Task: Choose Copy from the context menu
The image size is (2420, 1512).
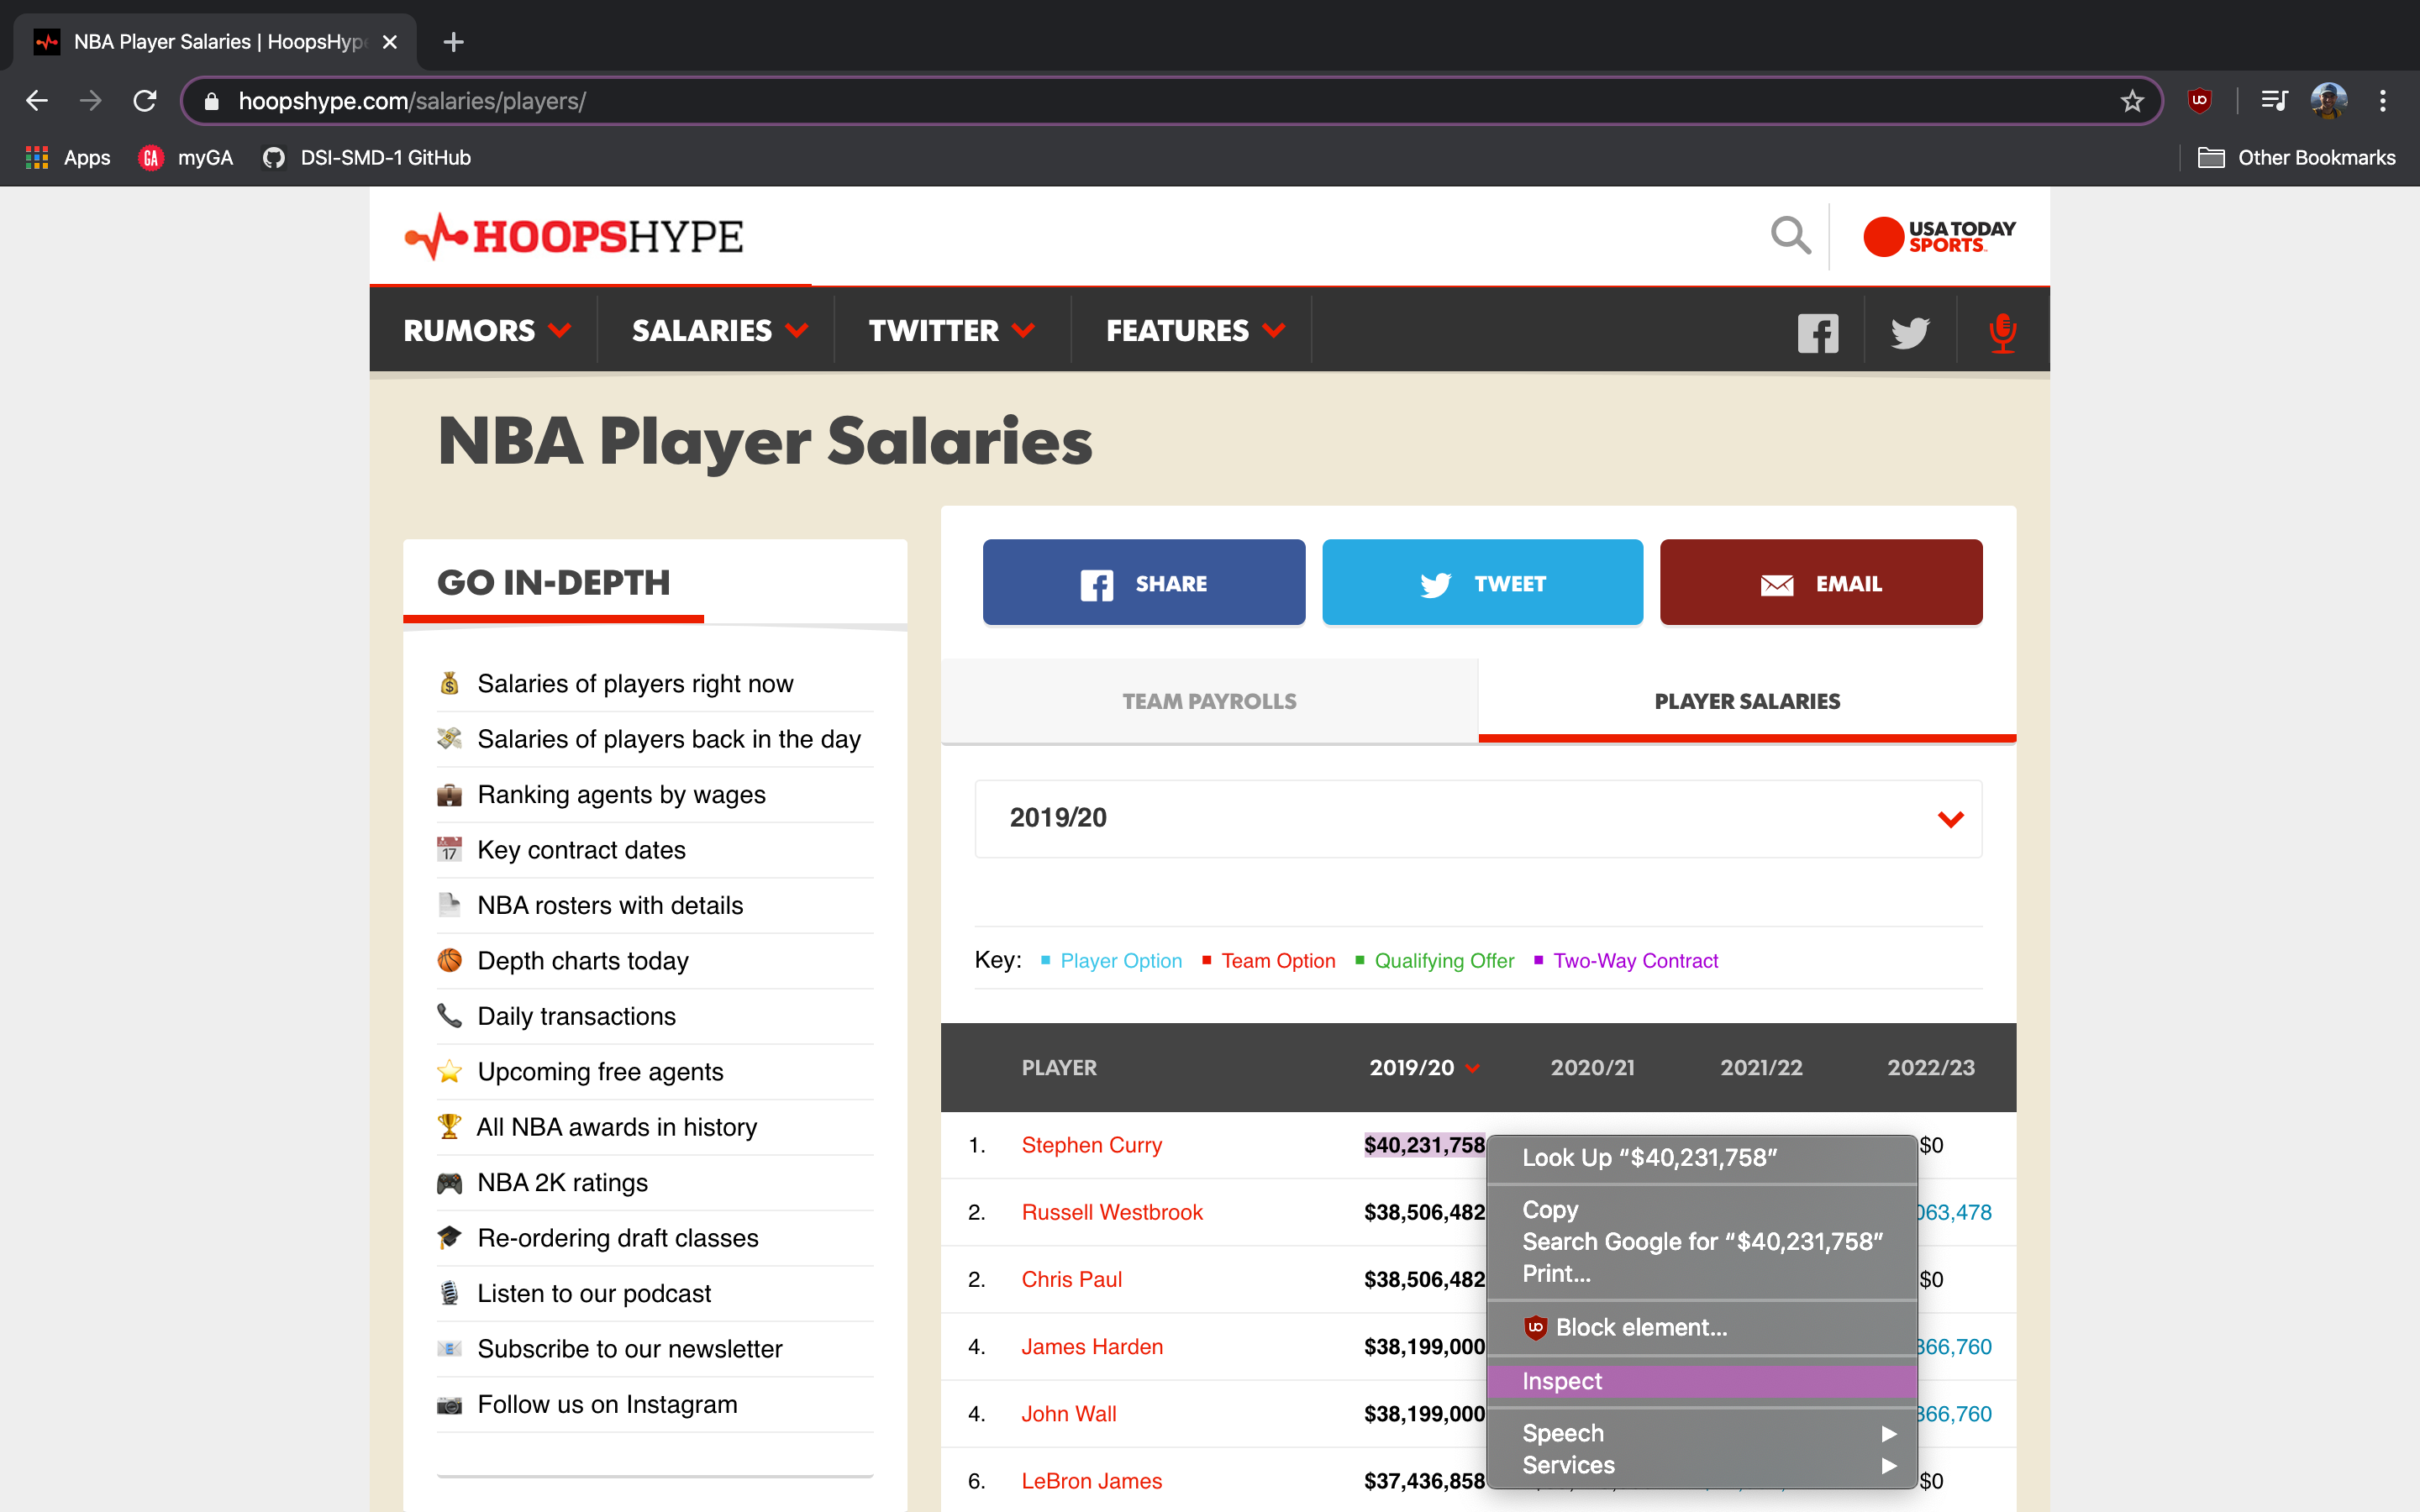Action: pyautogui.click(x=1702, y=1209)
